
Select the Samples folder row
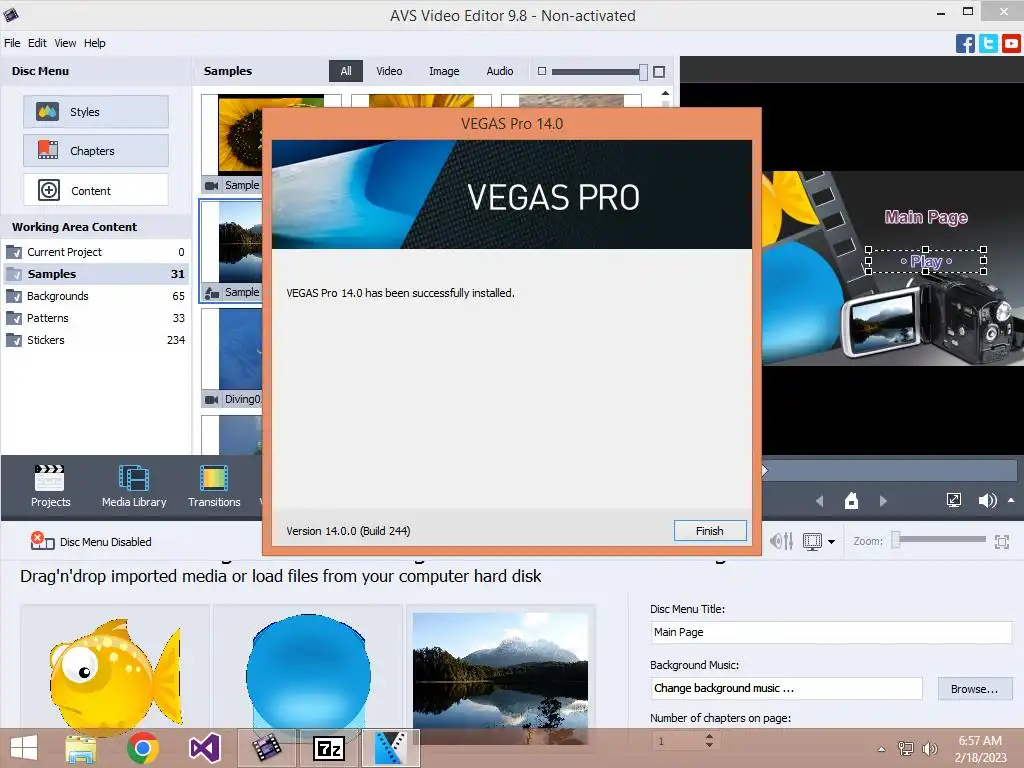pos(95,274)
